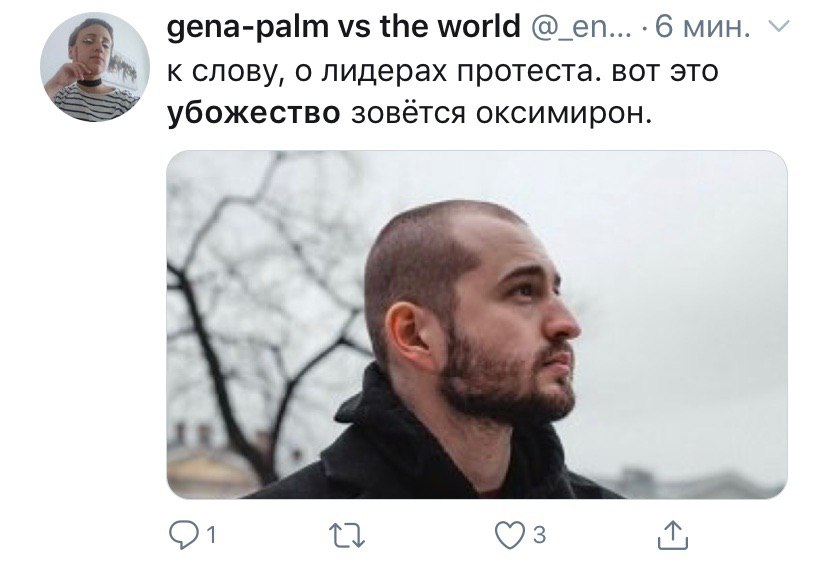Click the words вот это in the tweet
The image size is (828, 565).
pos(665,72)
